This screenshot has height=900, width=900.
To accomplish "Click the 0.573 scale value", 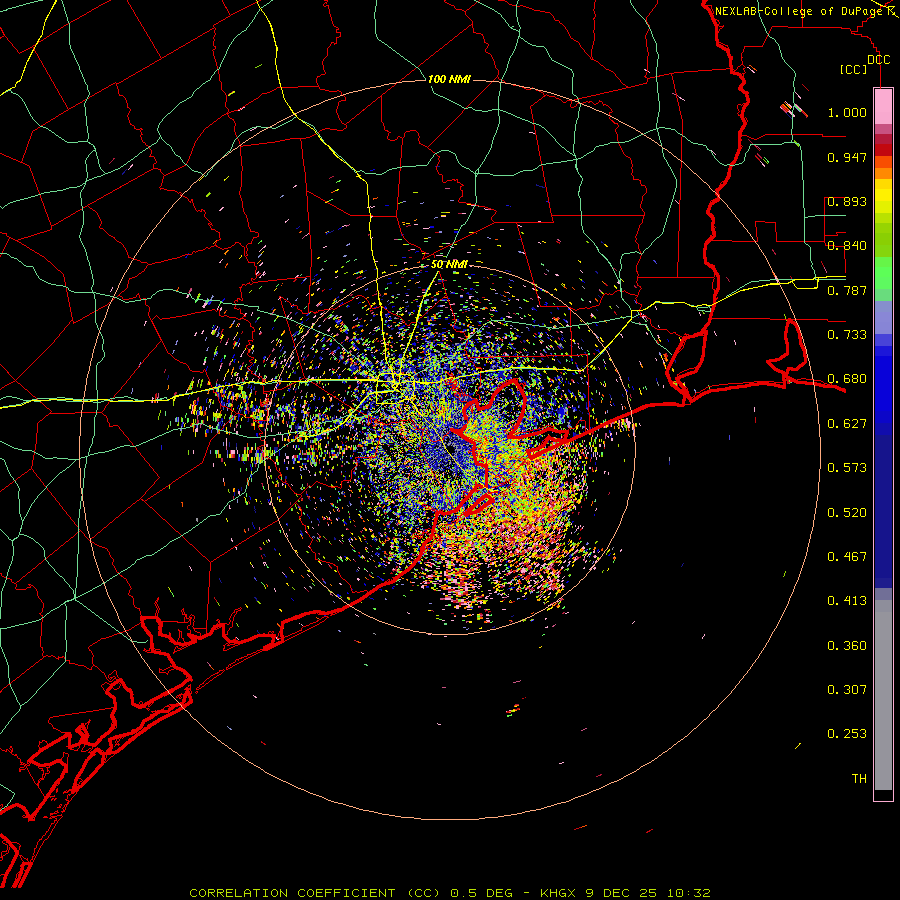I will [x=847, y=468].
